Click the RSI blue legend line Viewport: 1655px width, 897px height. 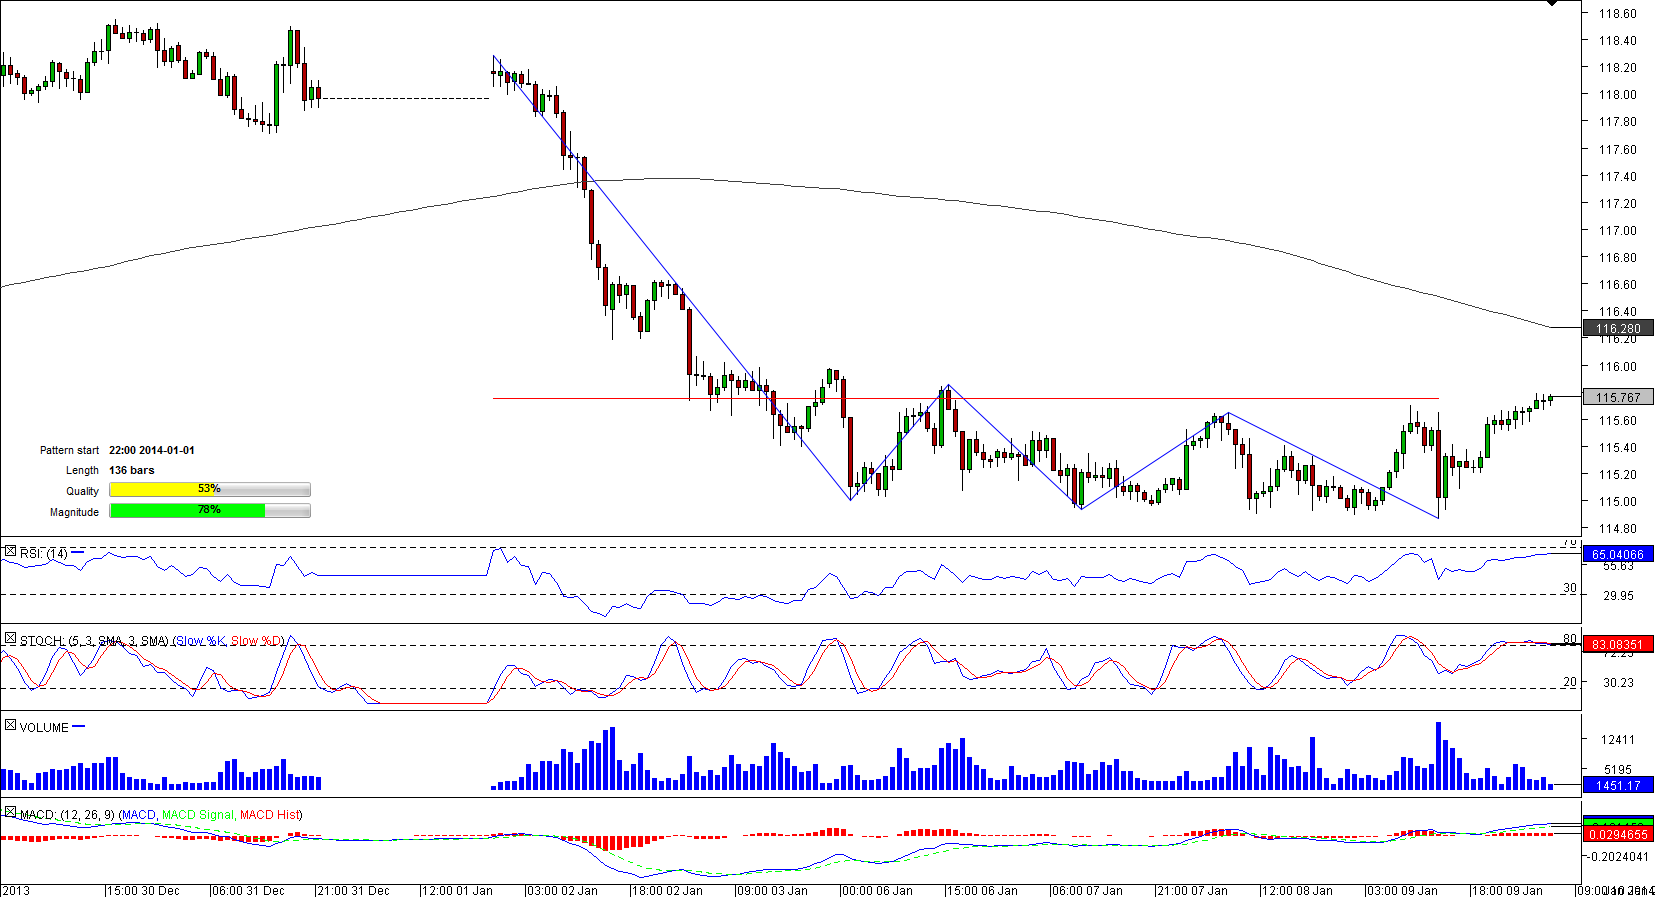pos(78,552)
